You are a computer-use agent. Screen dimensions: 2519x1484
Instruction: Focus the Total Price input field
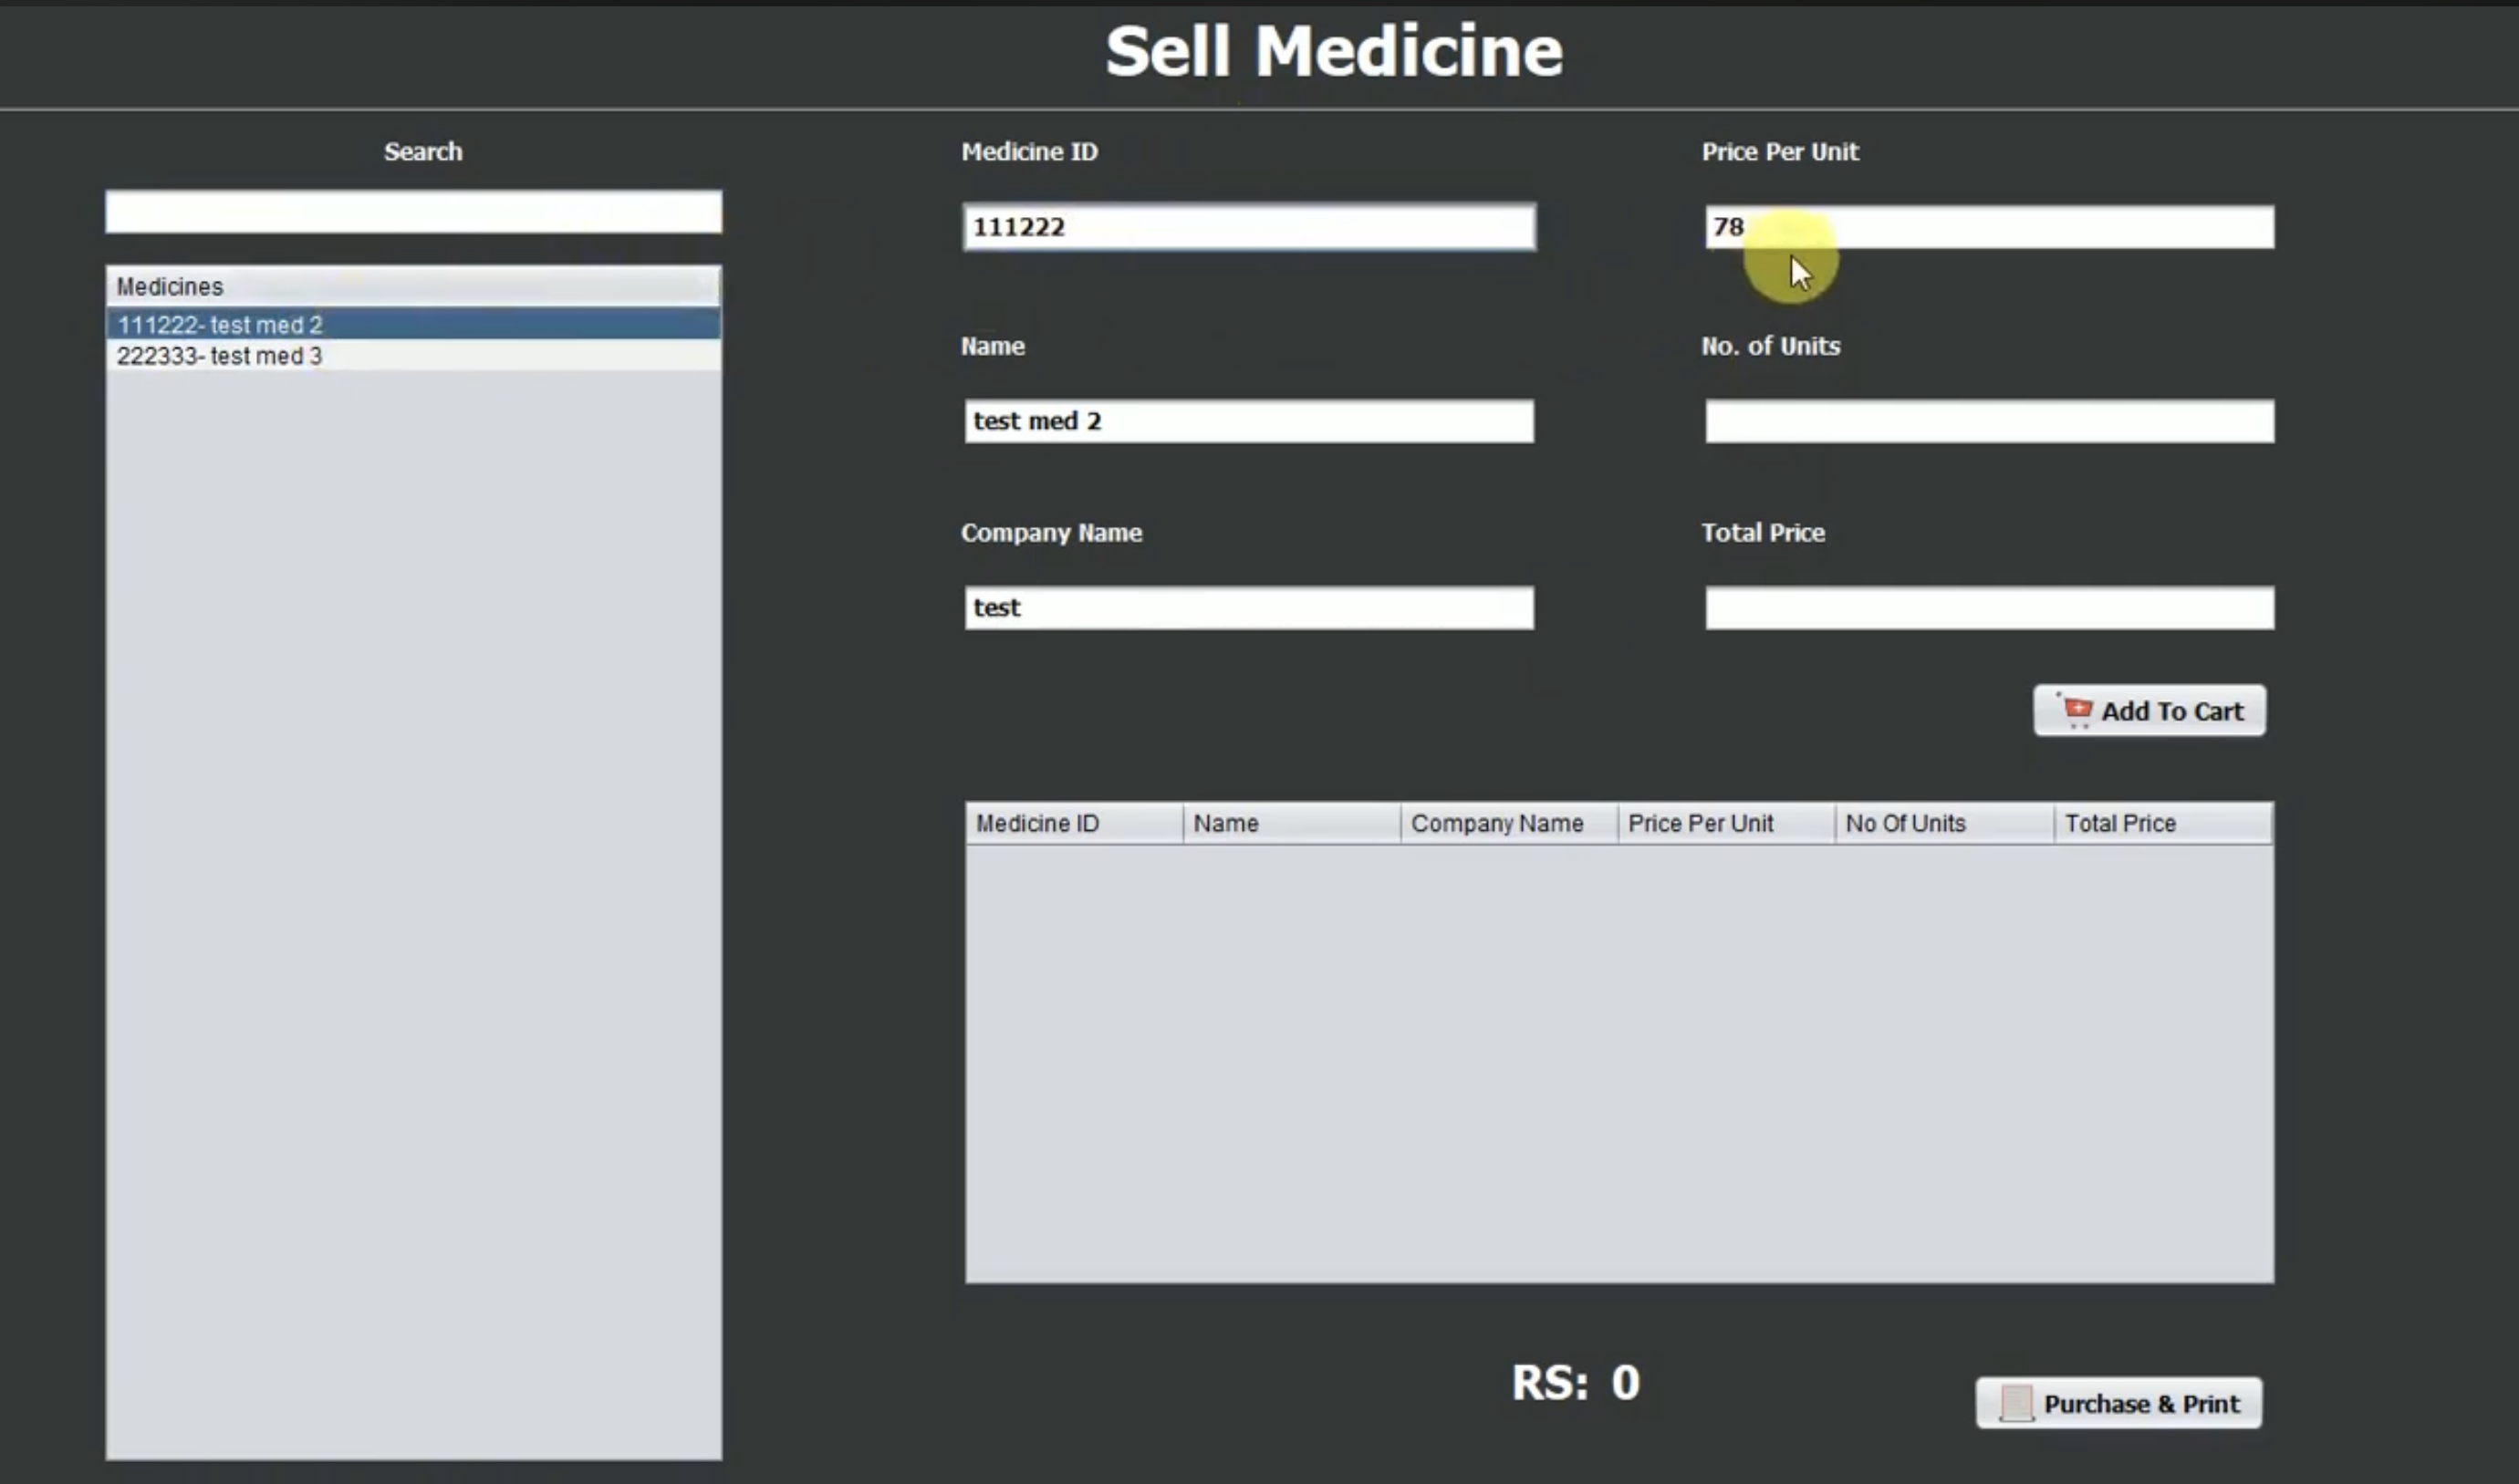(1989, 608)
